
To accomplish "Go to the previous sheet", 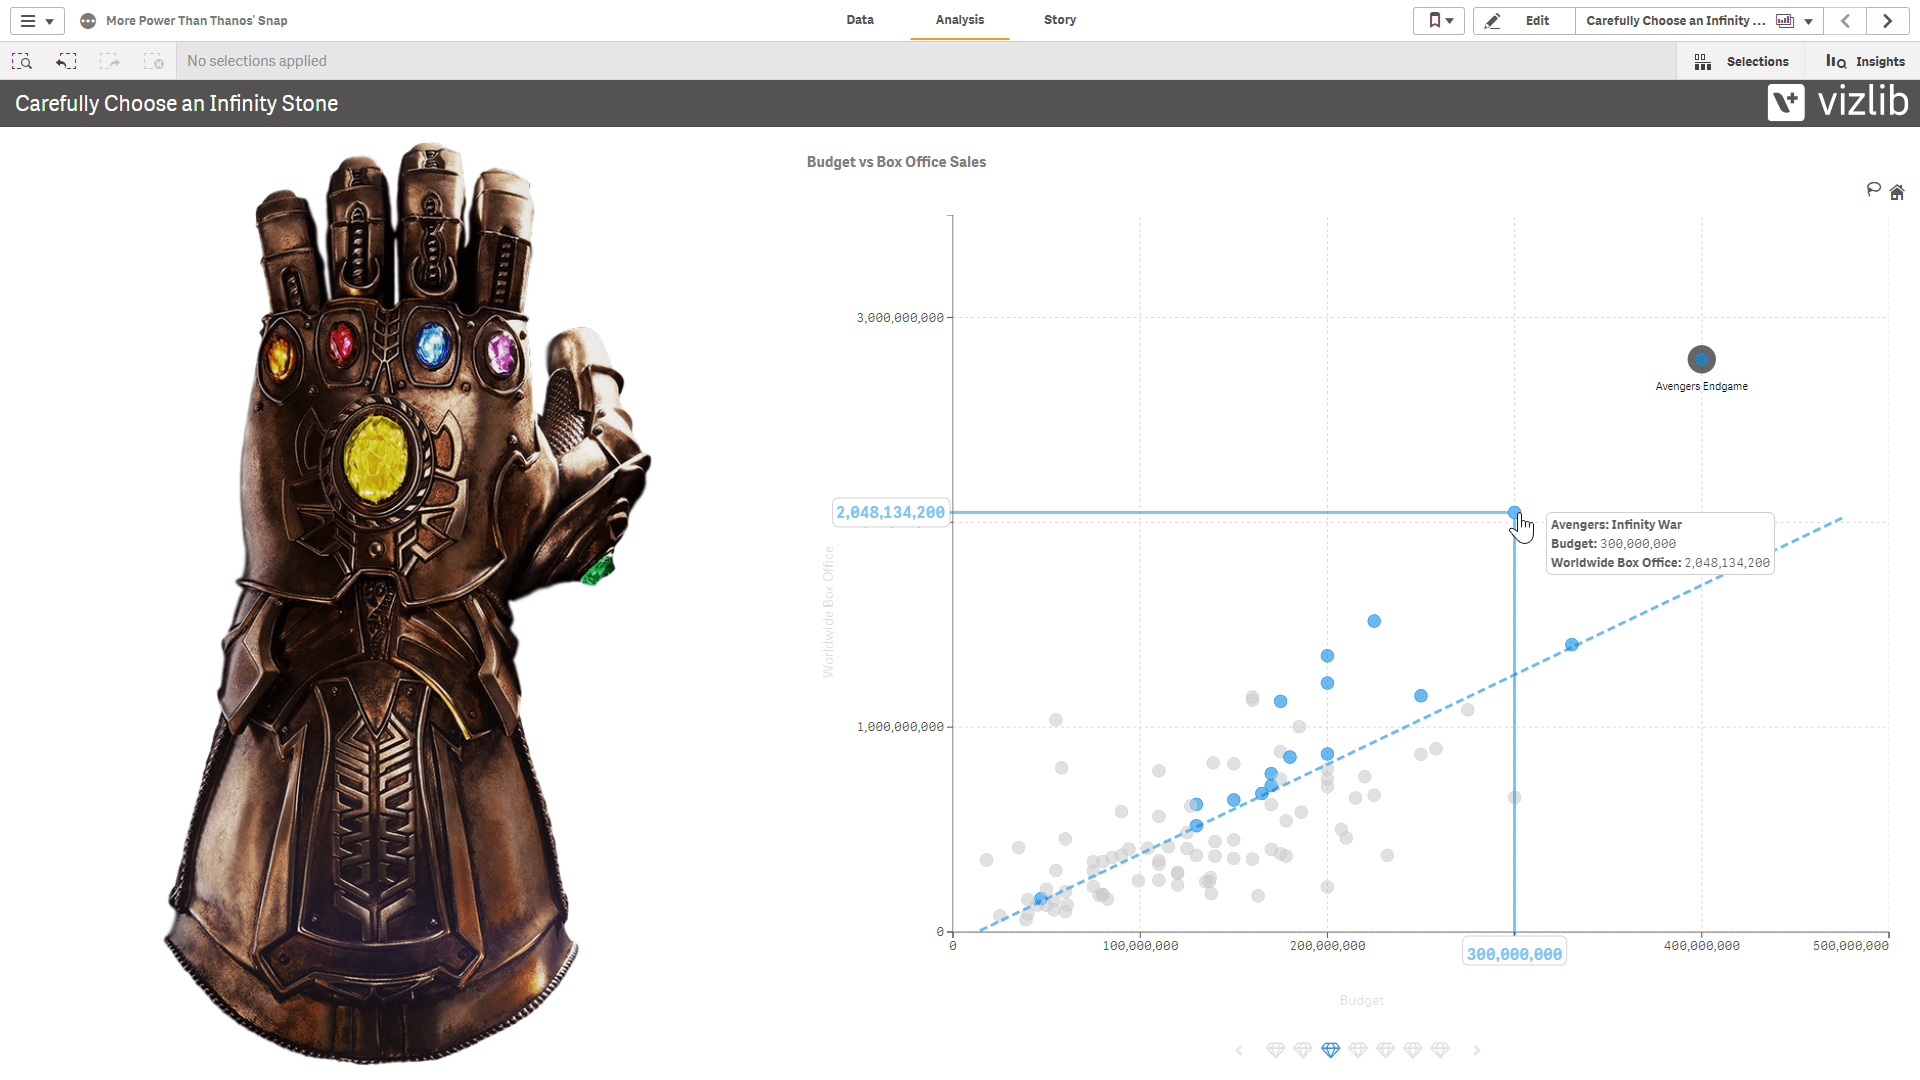I will [x=1845, y=21].
